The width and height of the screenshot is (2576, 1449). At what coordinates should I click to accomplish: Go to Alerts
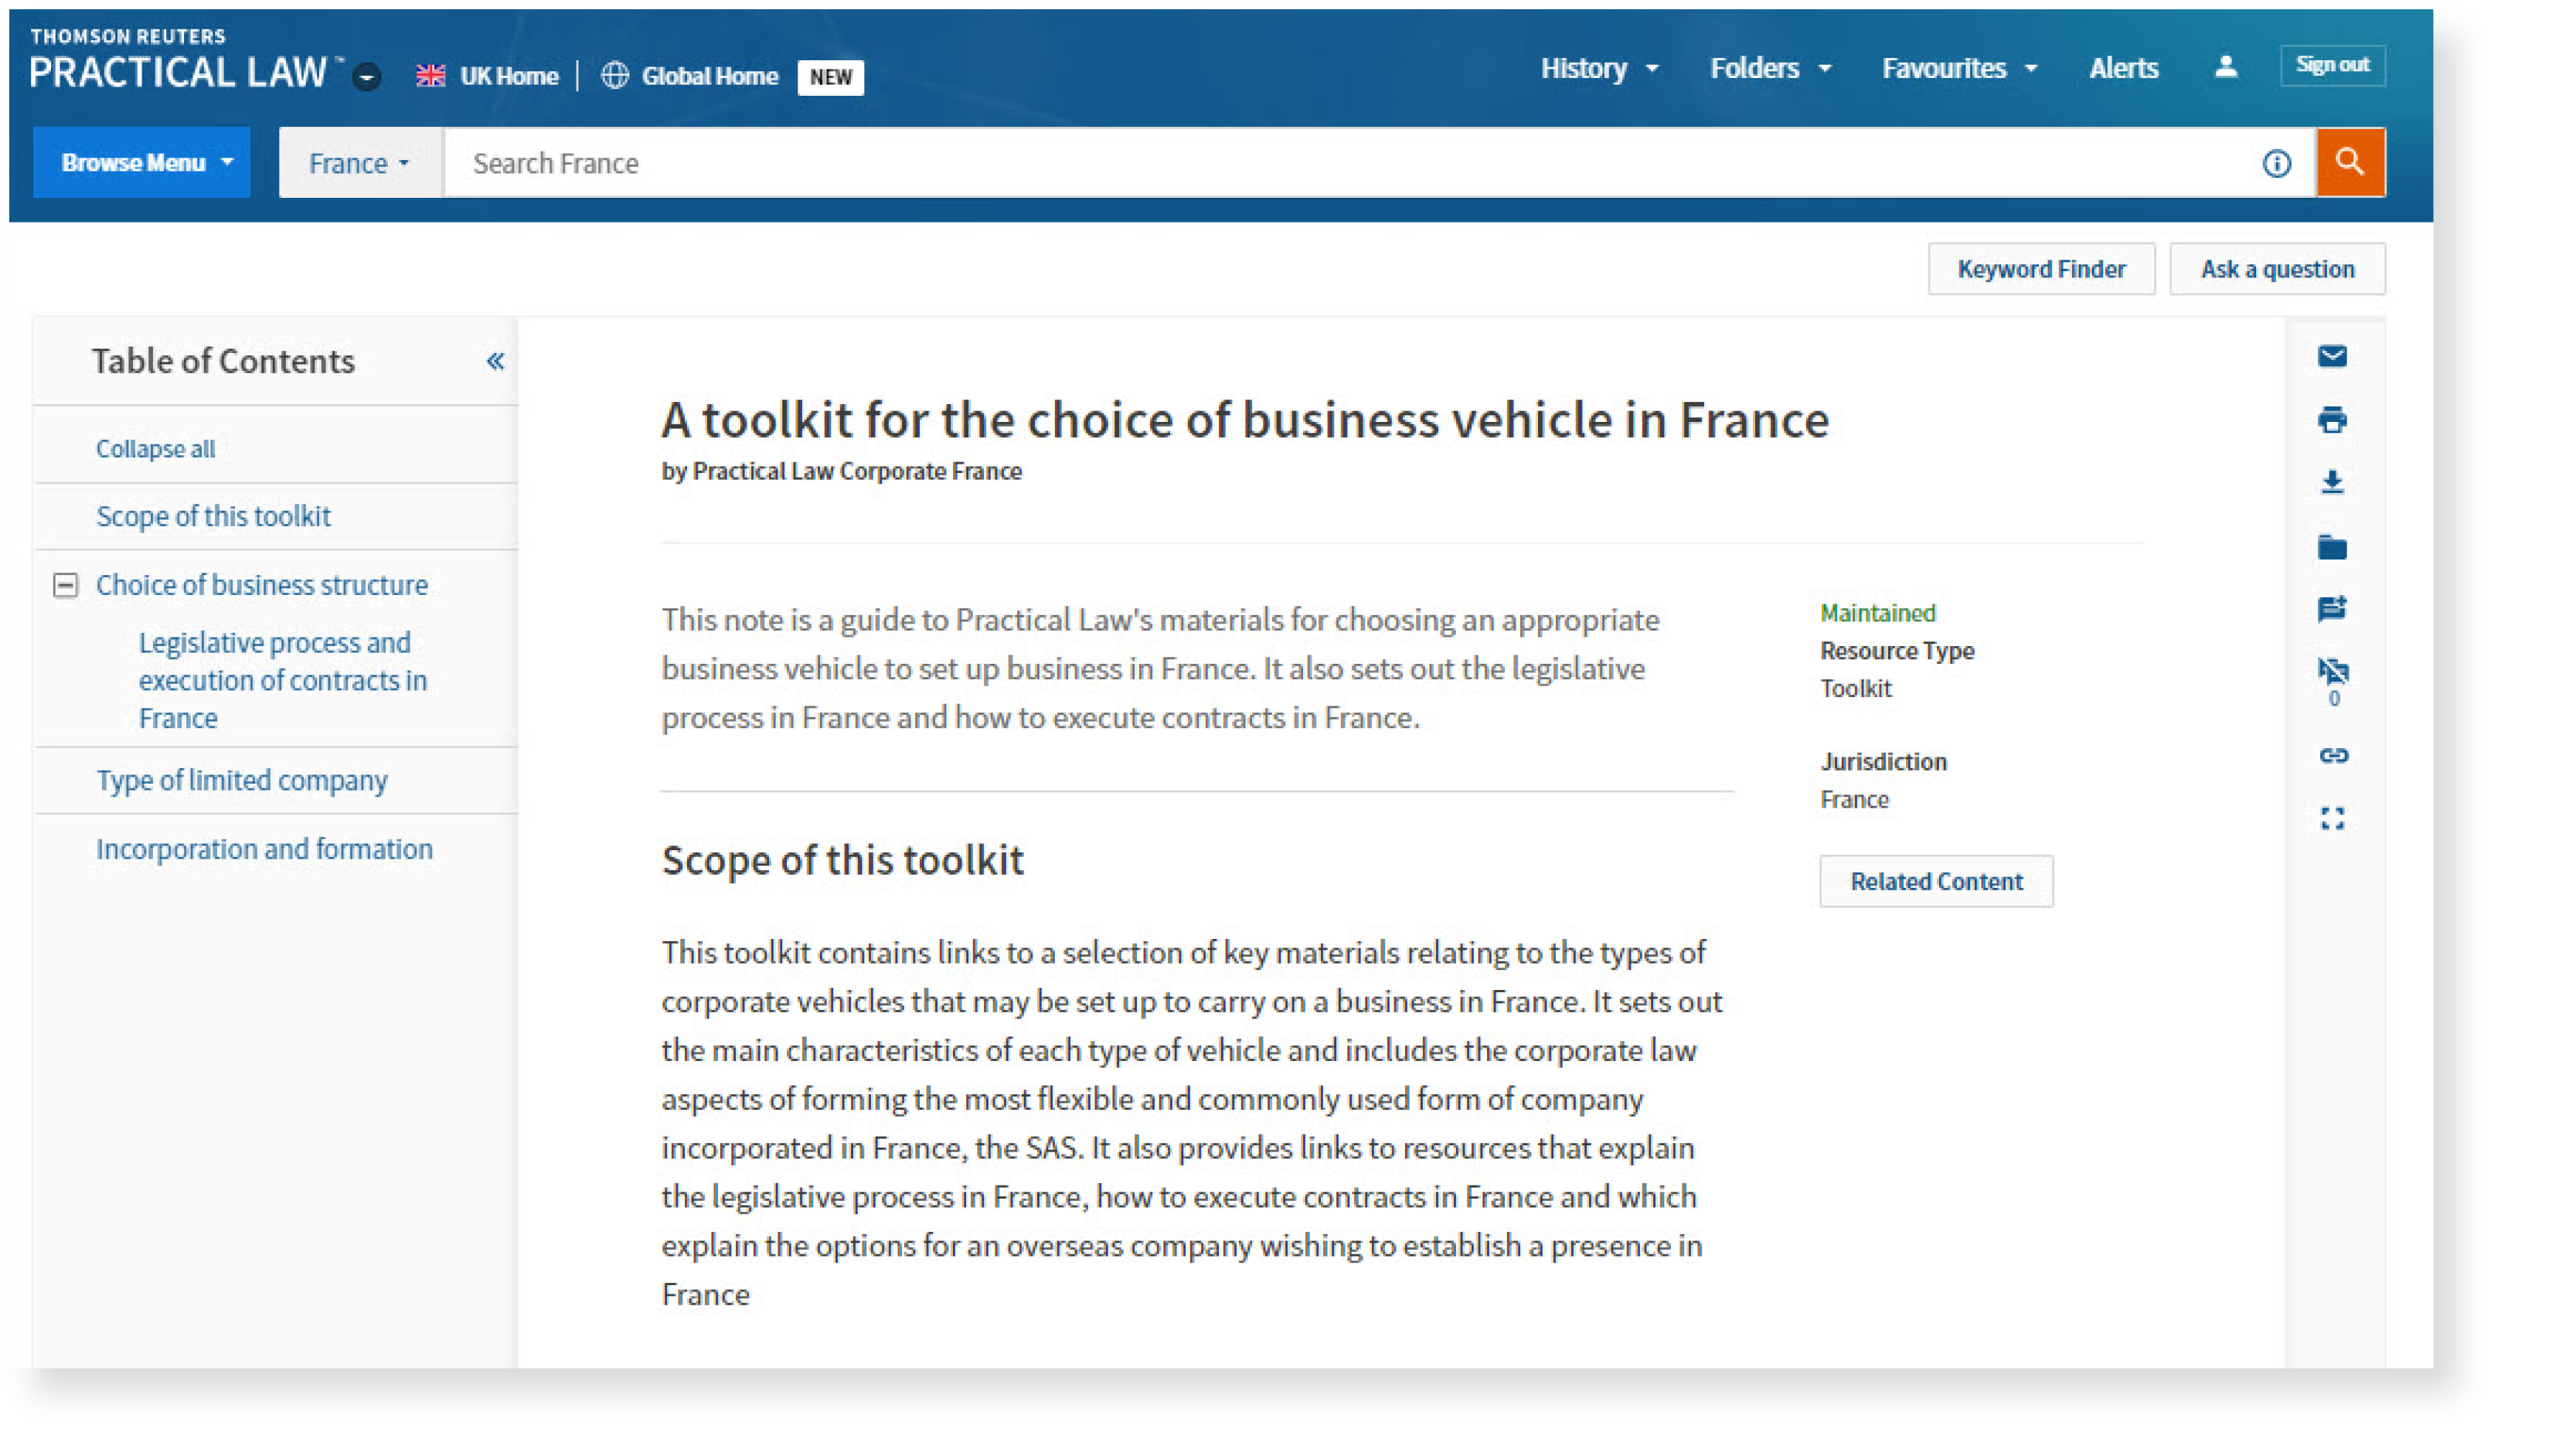(2123, 68)
